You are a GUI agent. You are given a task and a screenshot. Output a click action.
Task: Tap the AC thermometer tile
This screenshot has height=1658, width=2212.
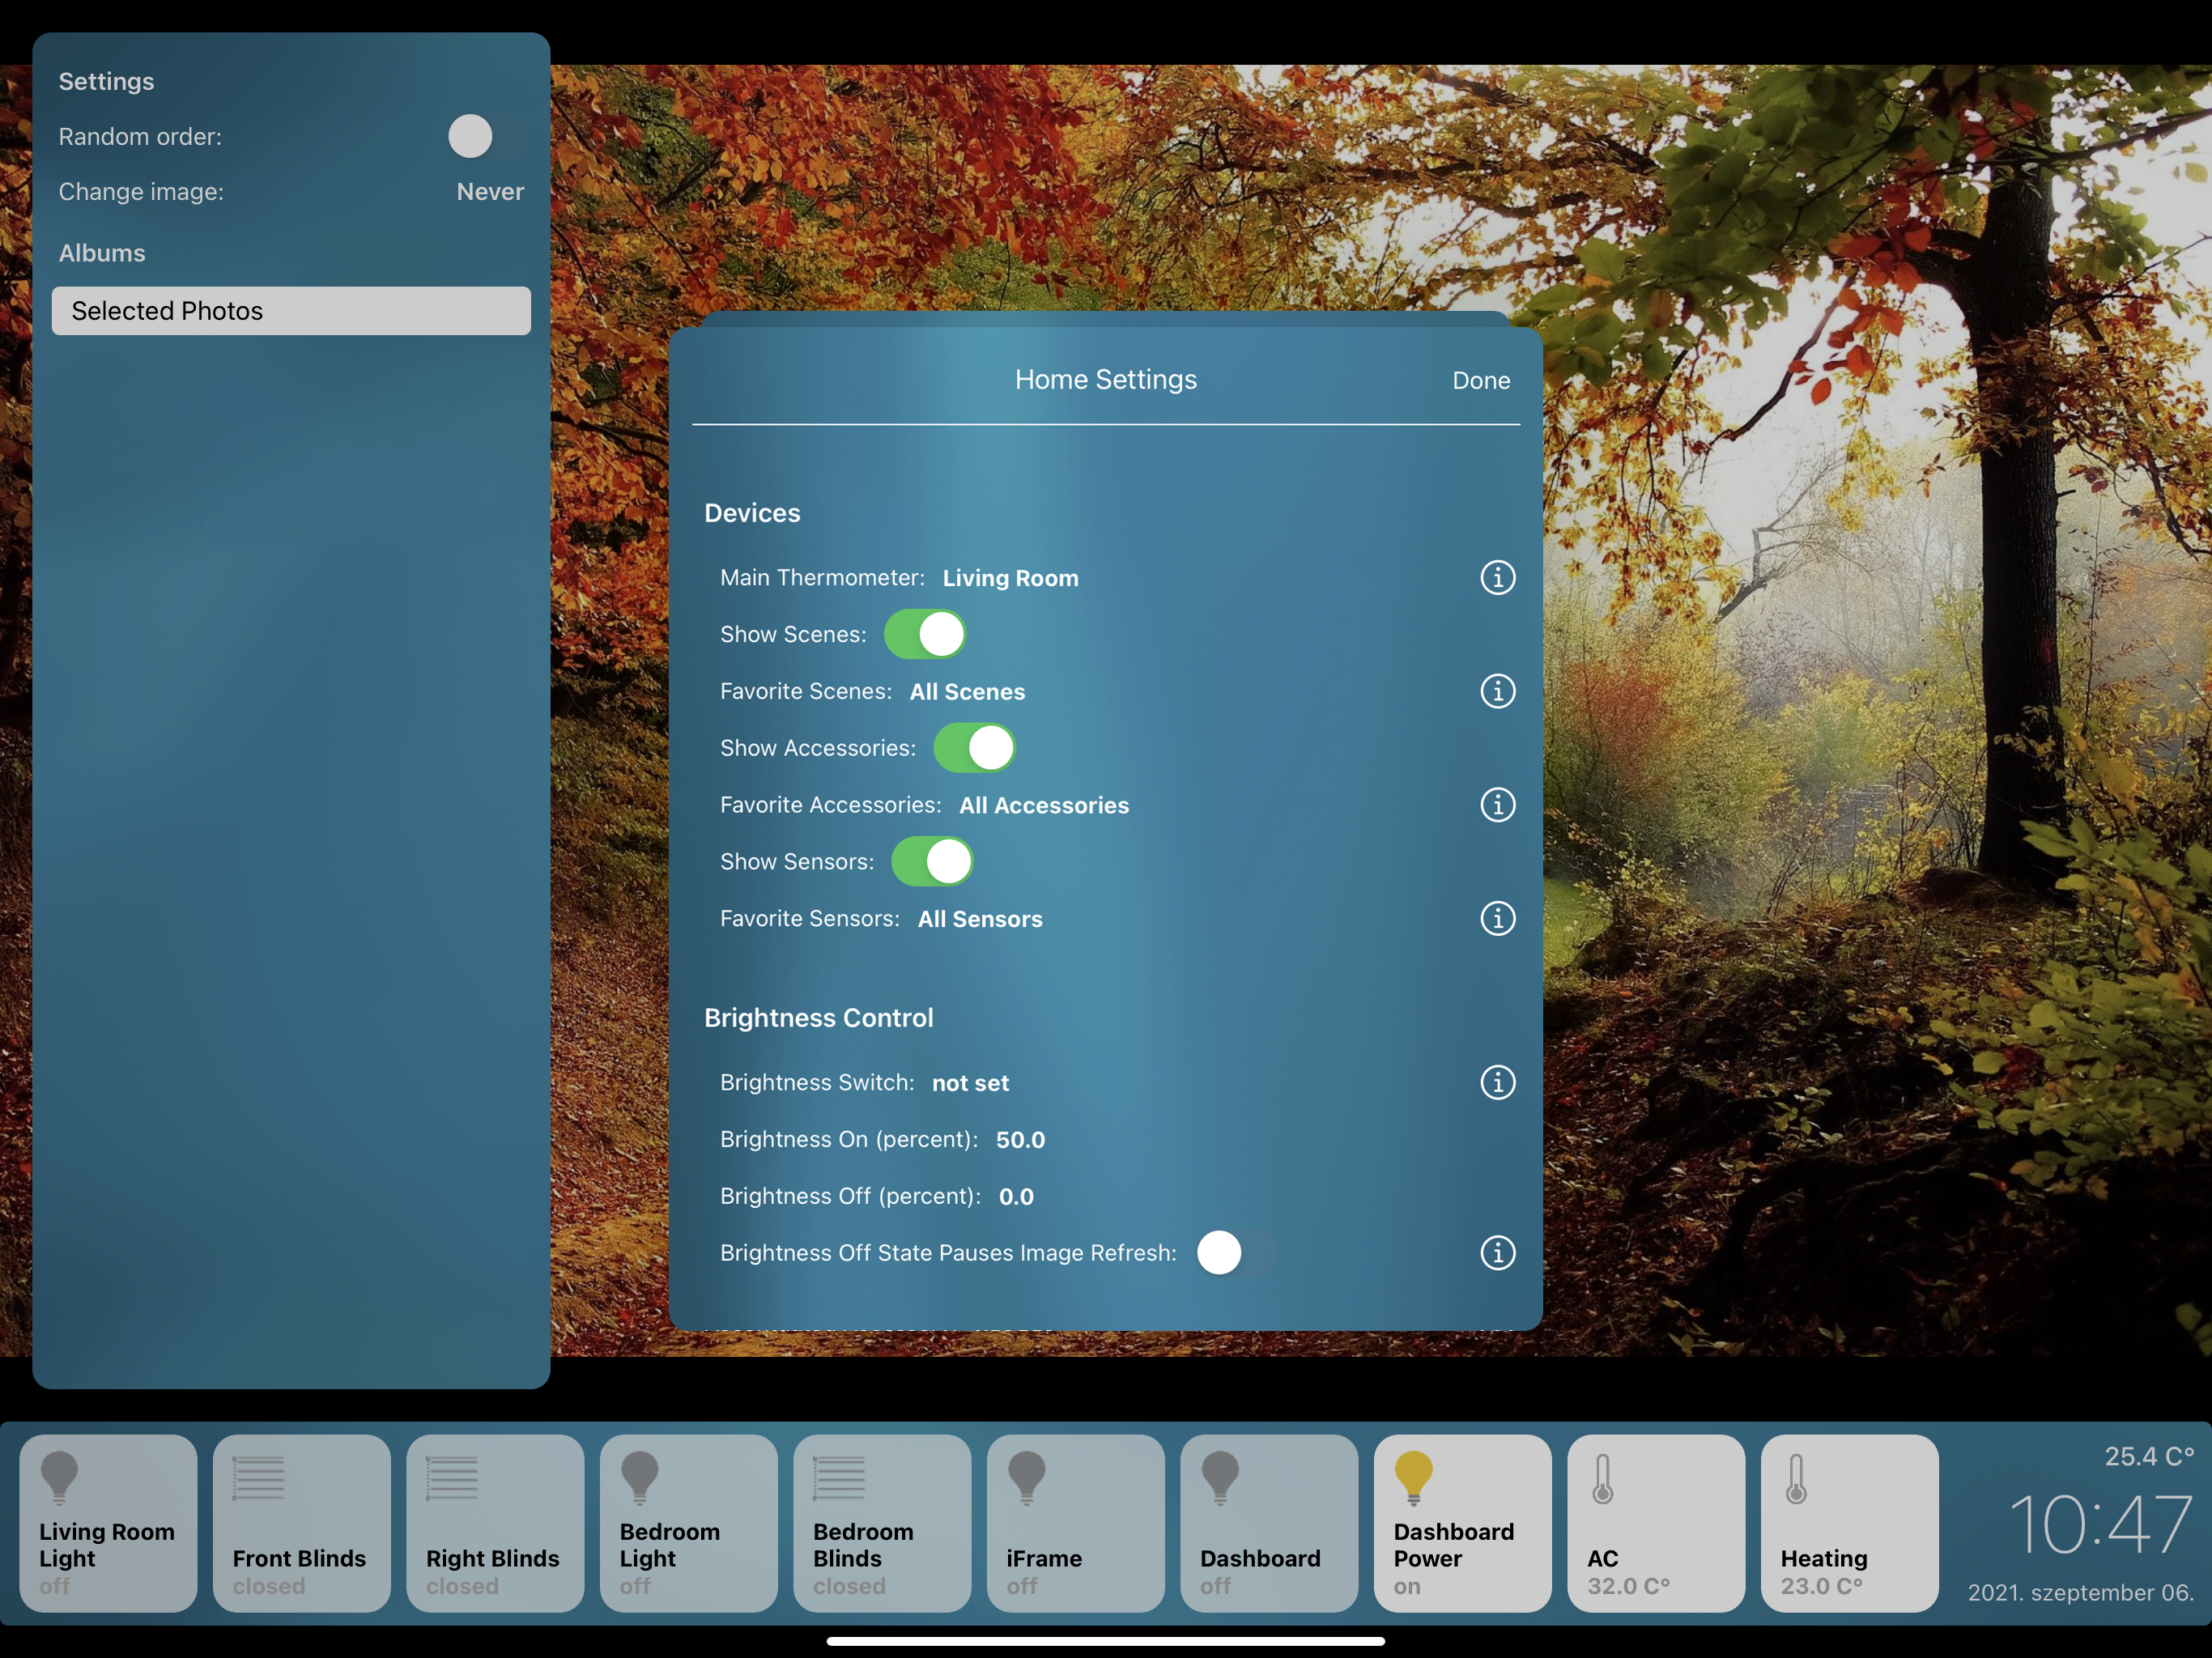[1656, 1523]
